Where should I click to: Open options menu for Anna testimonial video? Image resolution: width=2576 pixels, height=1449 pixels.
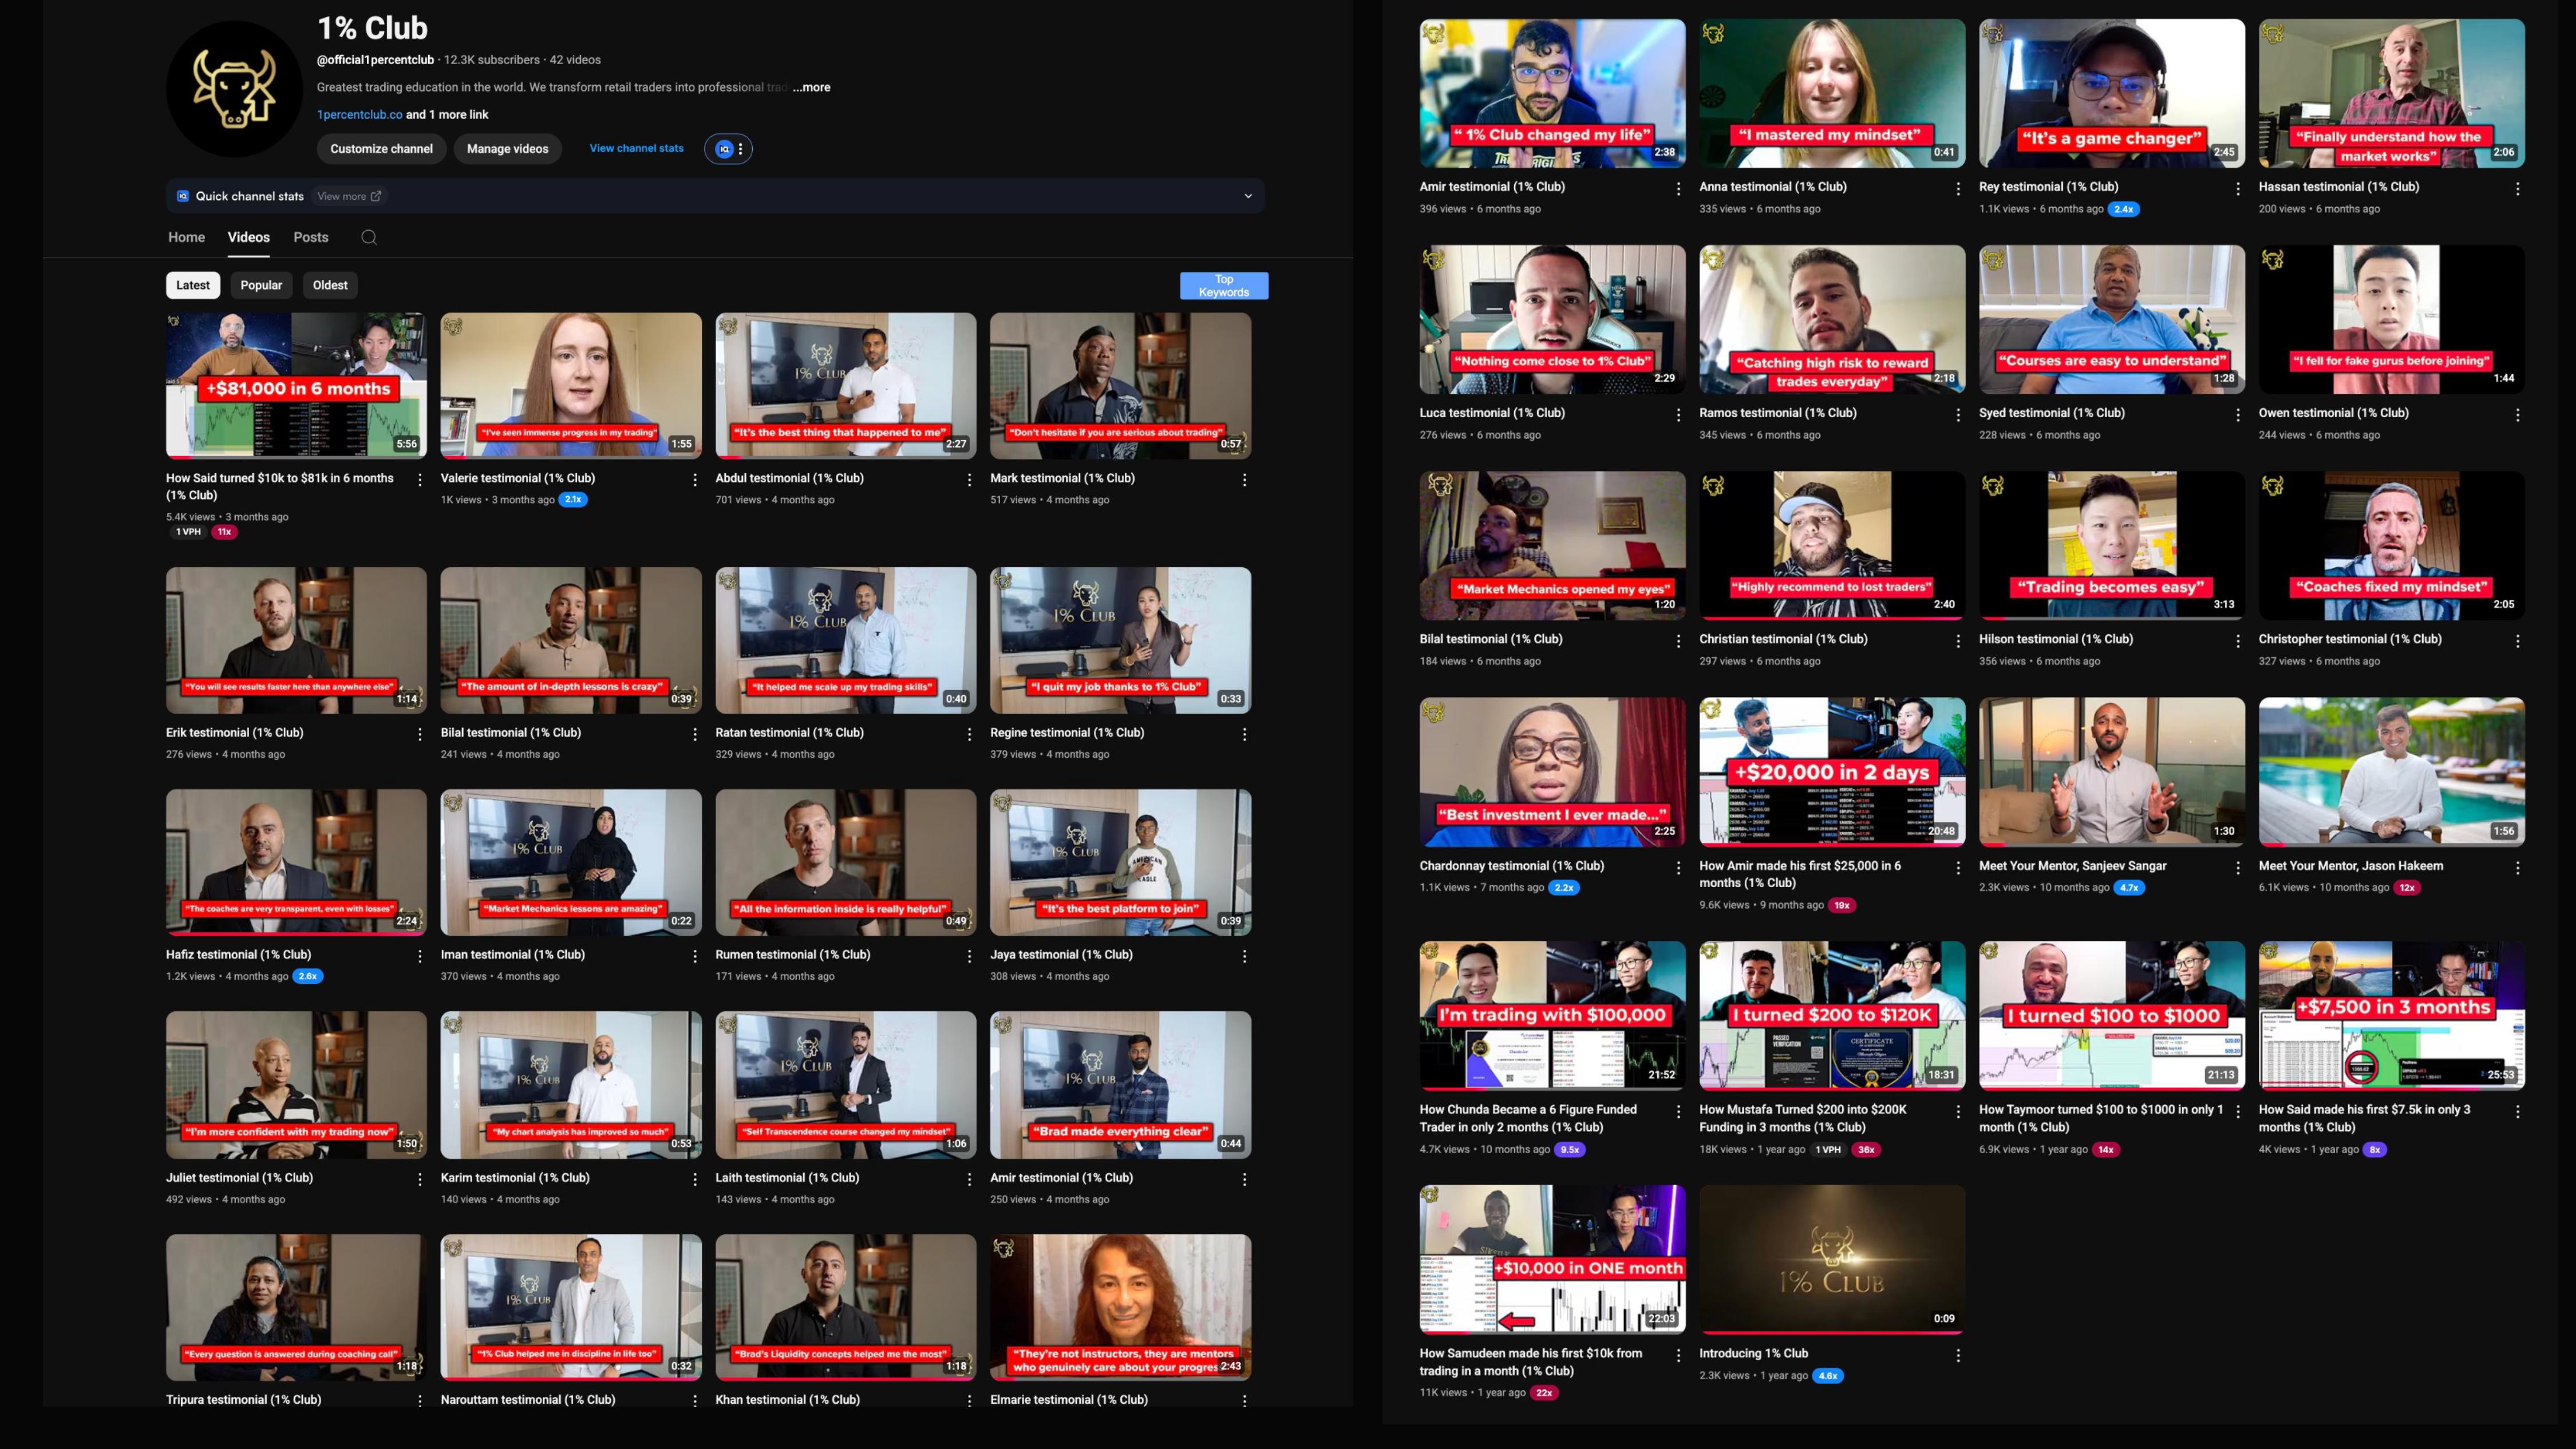click(1958, 188)
